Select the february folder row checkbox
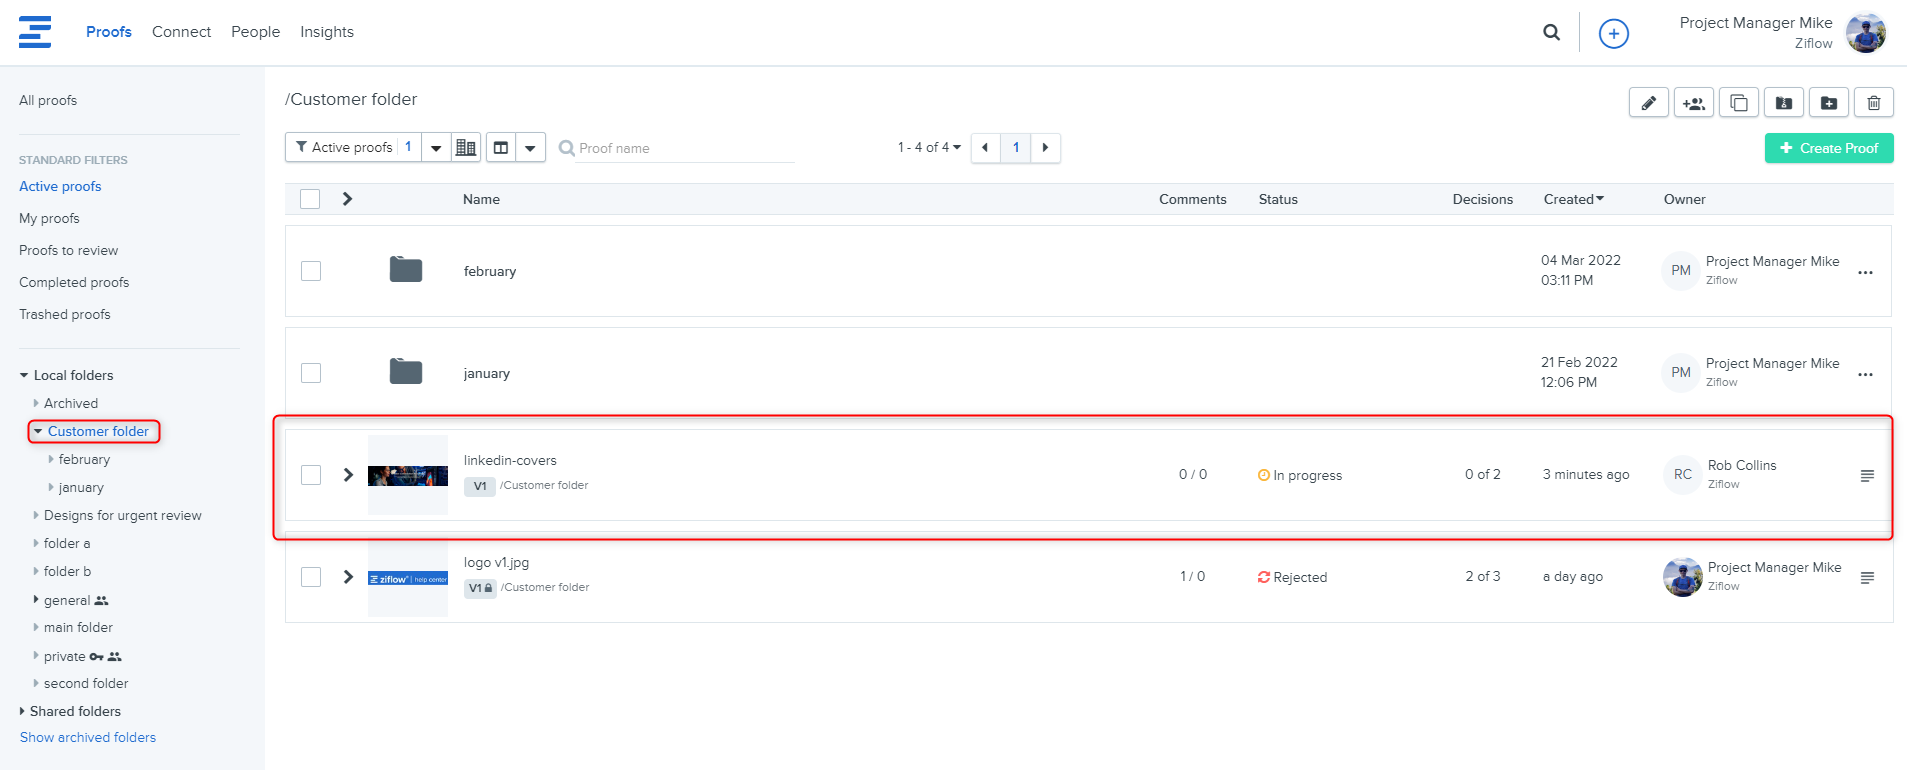 (x=311, y=271)
